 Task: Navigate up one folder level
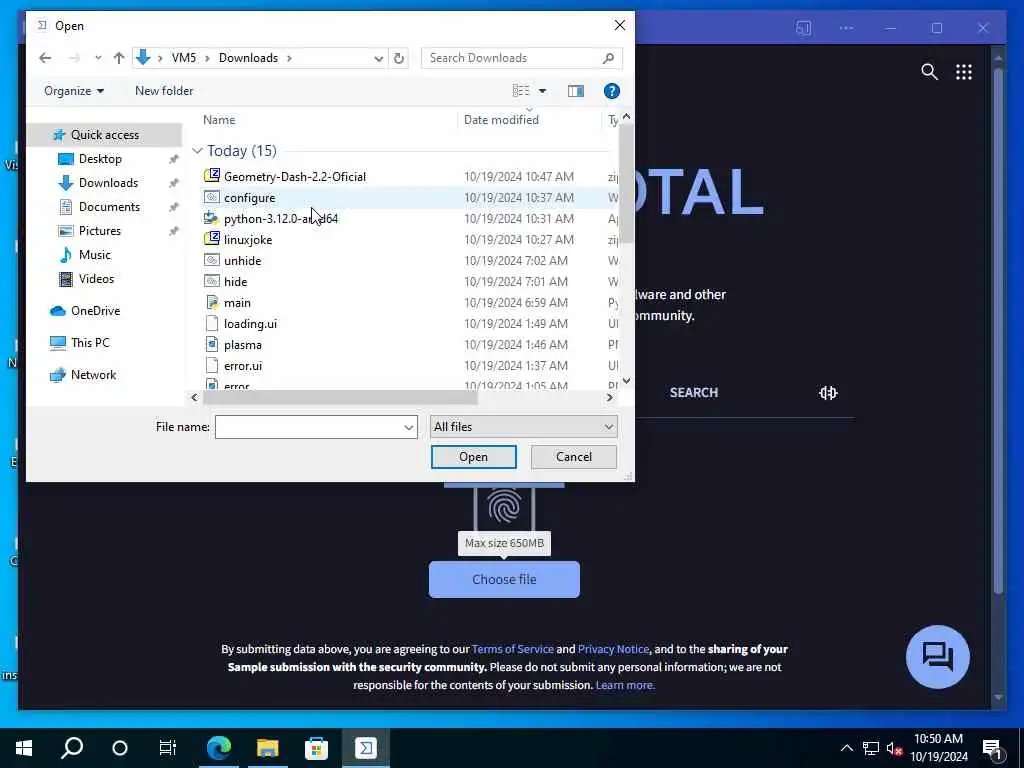pos(119,58)
